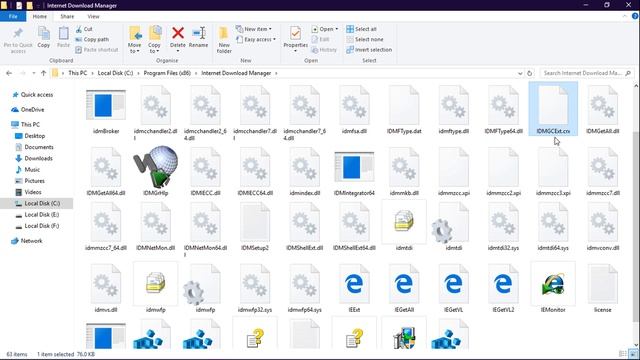Open the File menu tab
Viewport: 640px width, 360px height.
pos(13,16)
